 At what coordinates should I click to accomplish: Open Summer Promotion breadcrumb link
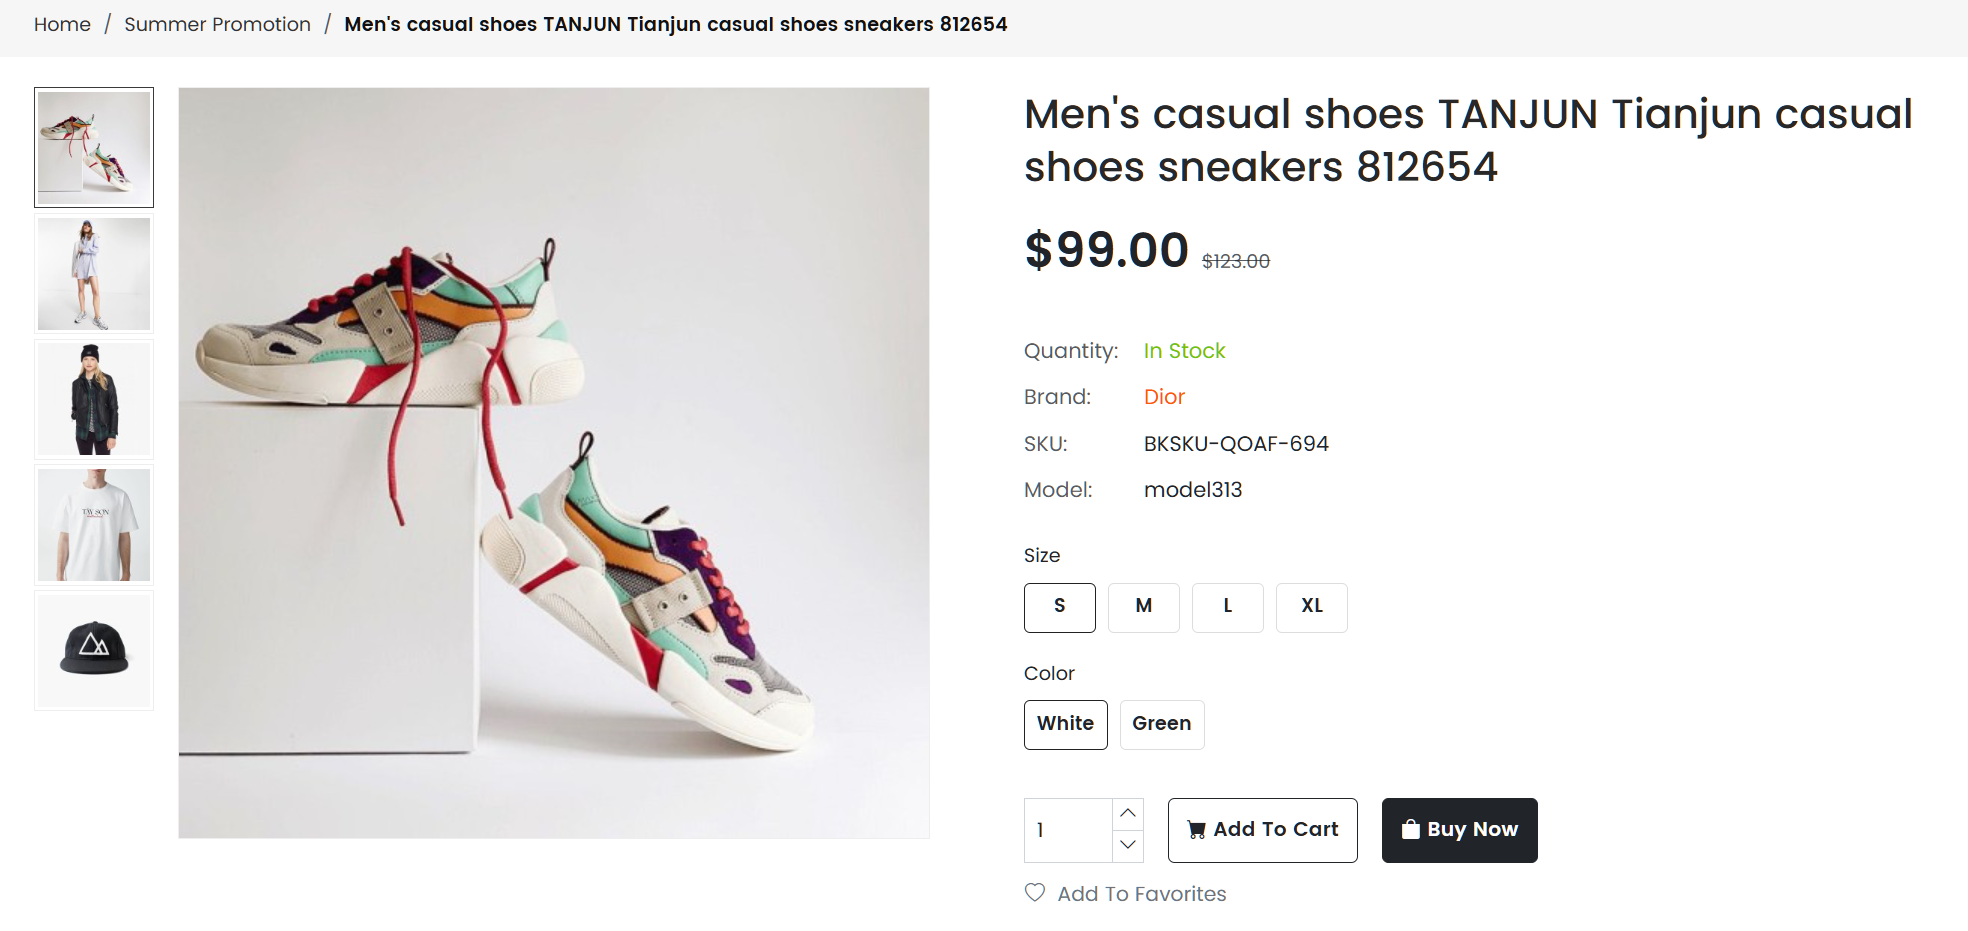coord(217,24)
